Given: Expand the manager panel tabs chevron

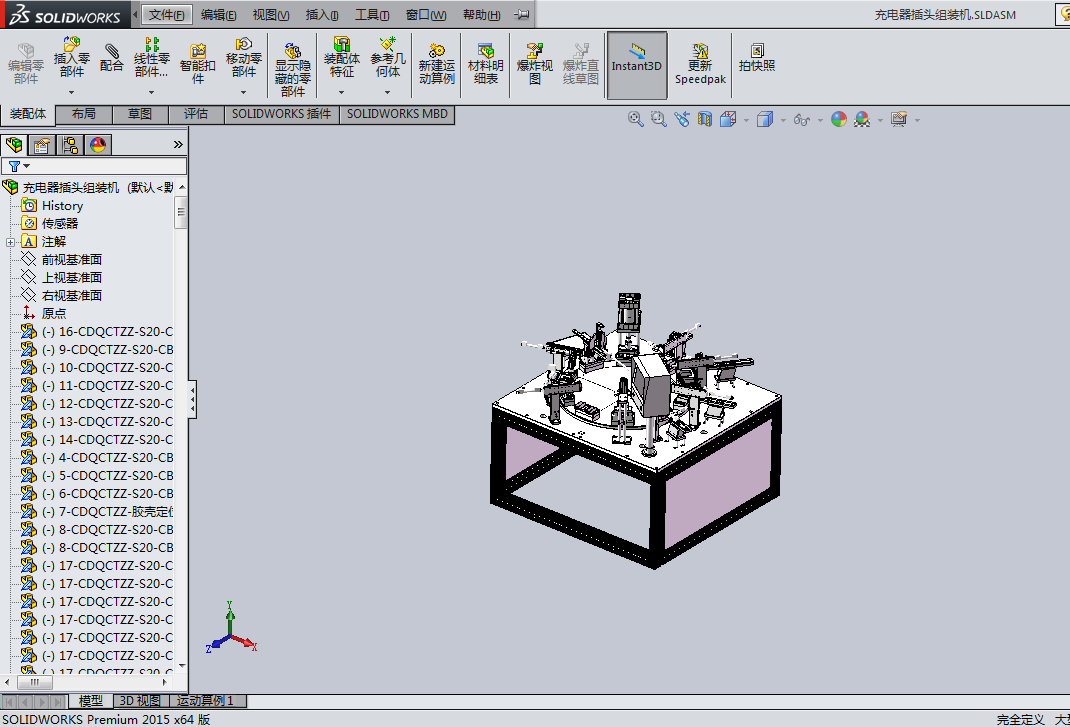Looking at the screenshot, I should pyautogui.click(x=178, y=145).
